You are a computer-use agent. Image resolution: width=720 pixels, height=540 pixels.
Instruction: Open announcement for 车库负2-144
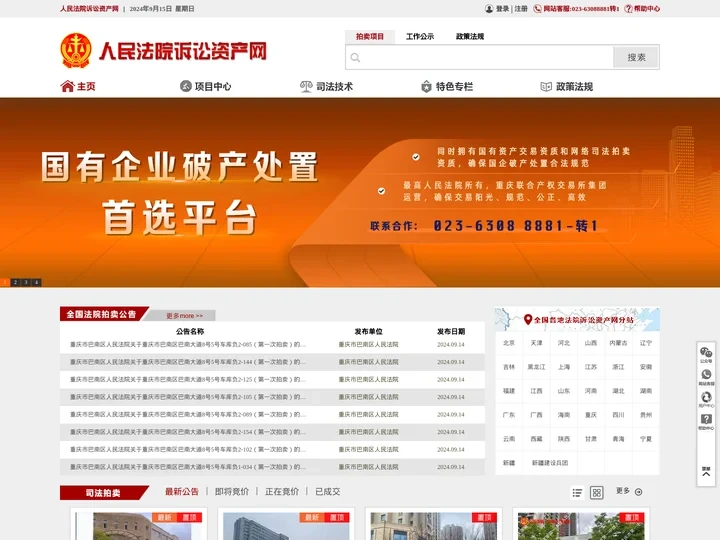tap(188, 362)
